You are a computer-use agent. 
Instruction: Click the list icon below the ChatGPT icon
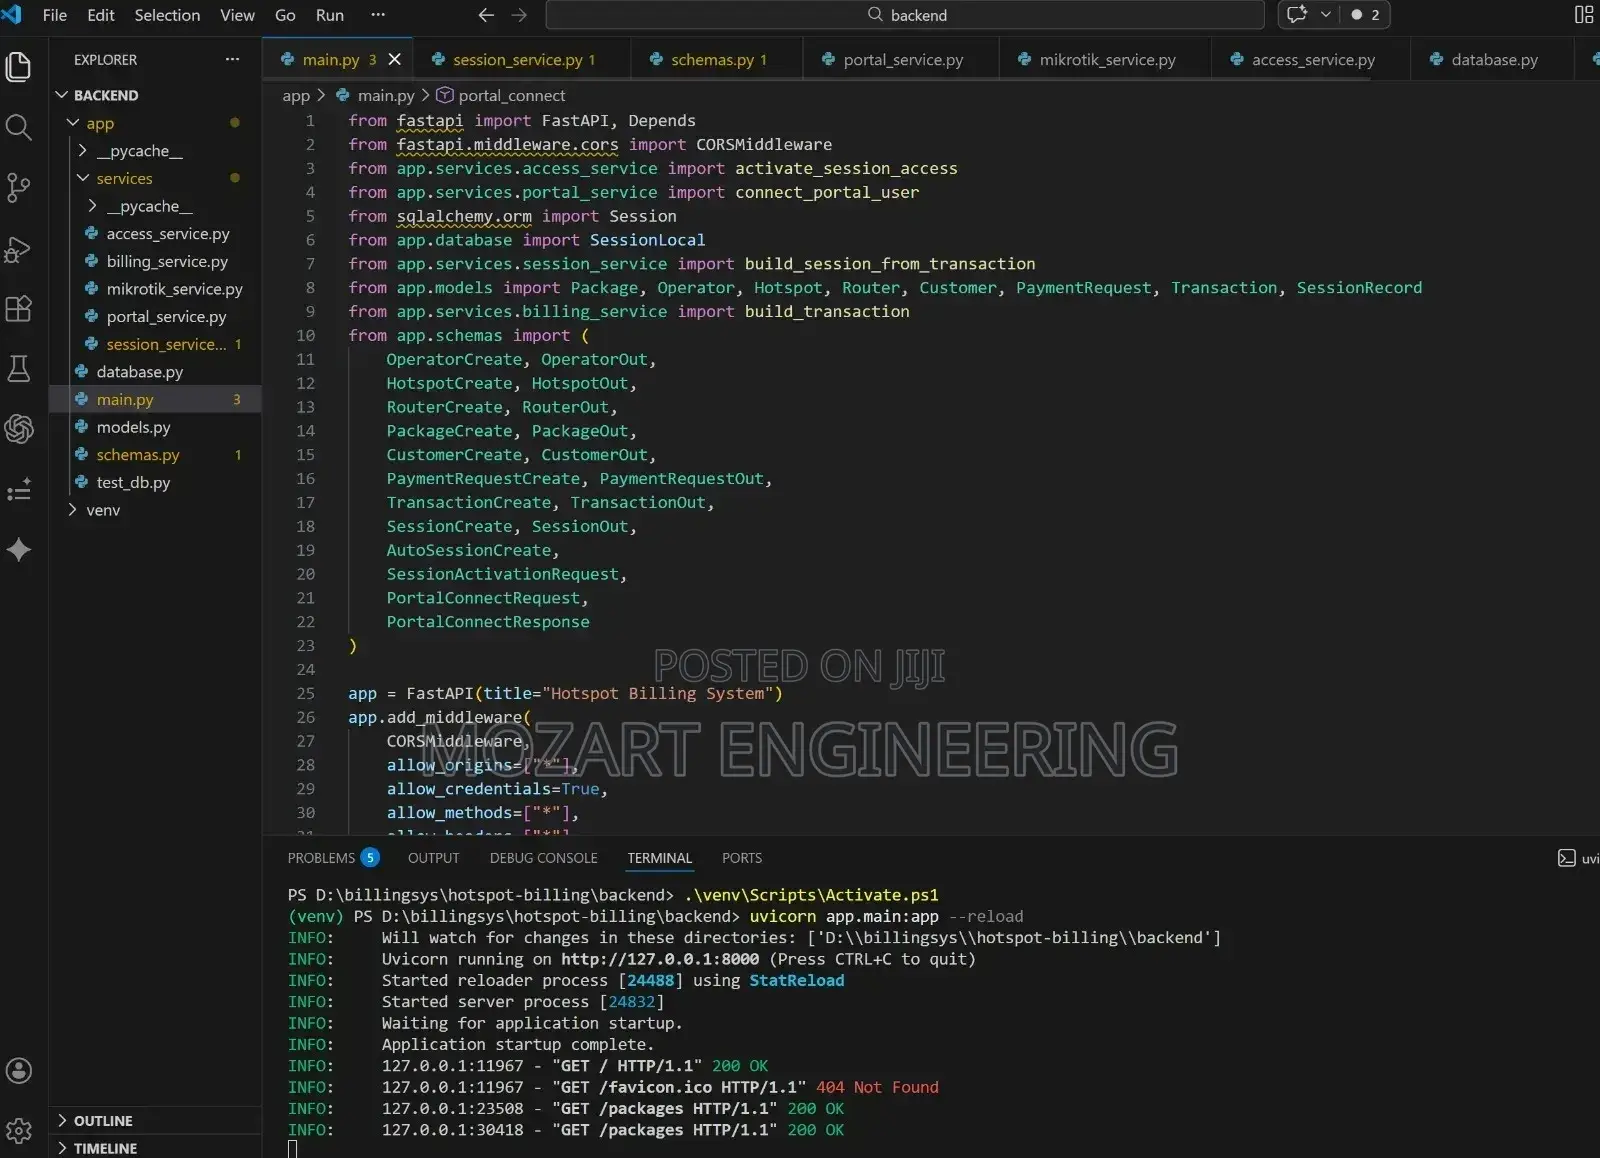pyautogui.click(x=18, y=490)
